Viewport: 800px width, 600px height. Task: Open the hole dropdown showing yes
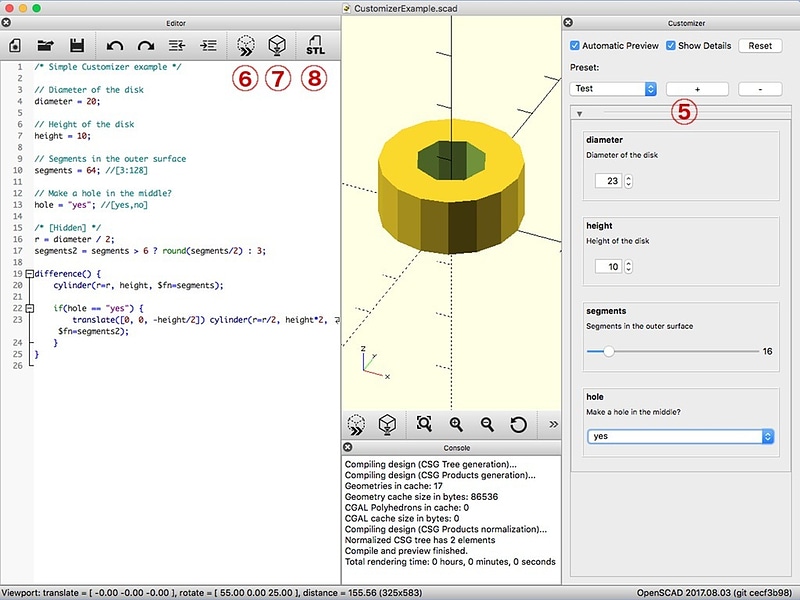pyautogui.click(x=681, y=436)
